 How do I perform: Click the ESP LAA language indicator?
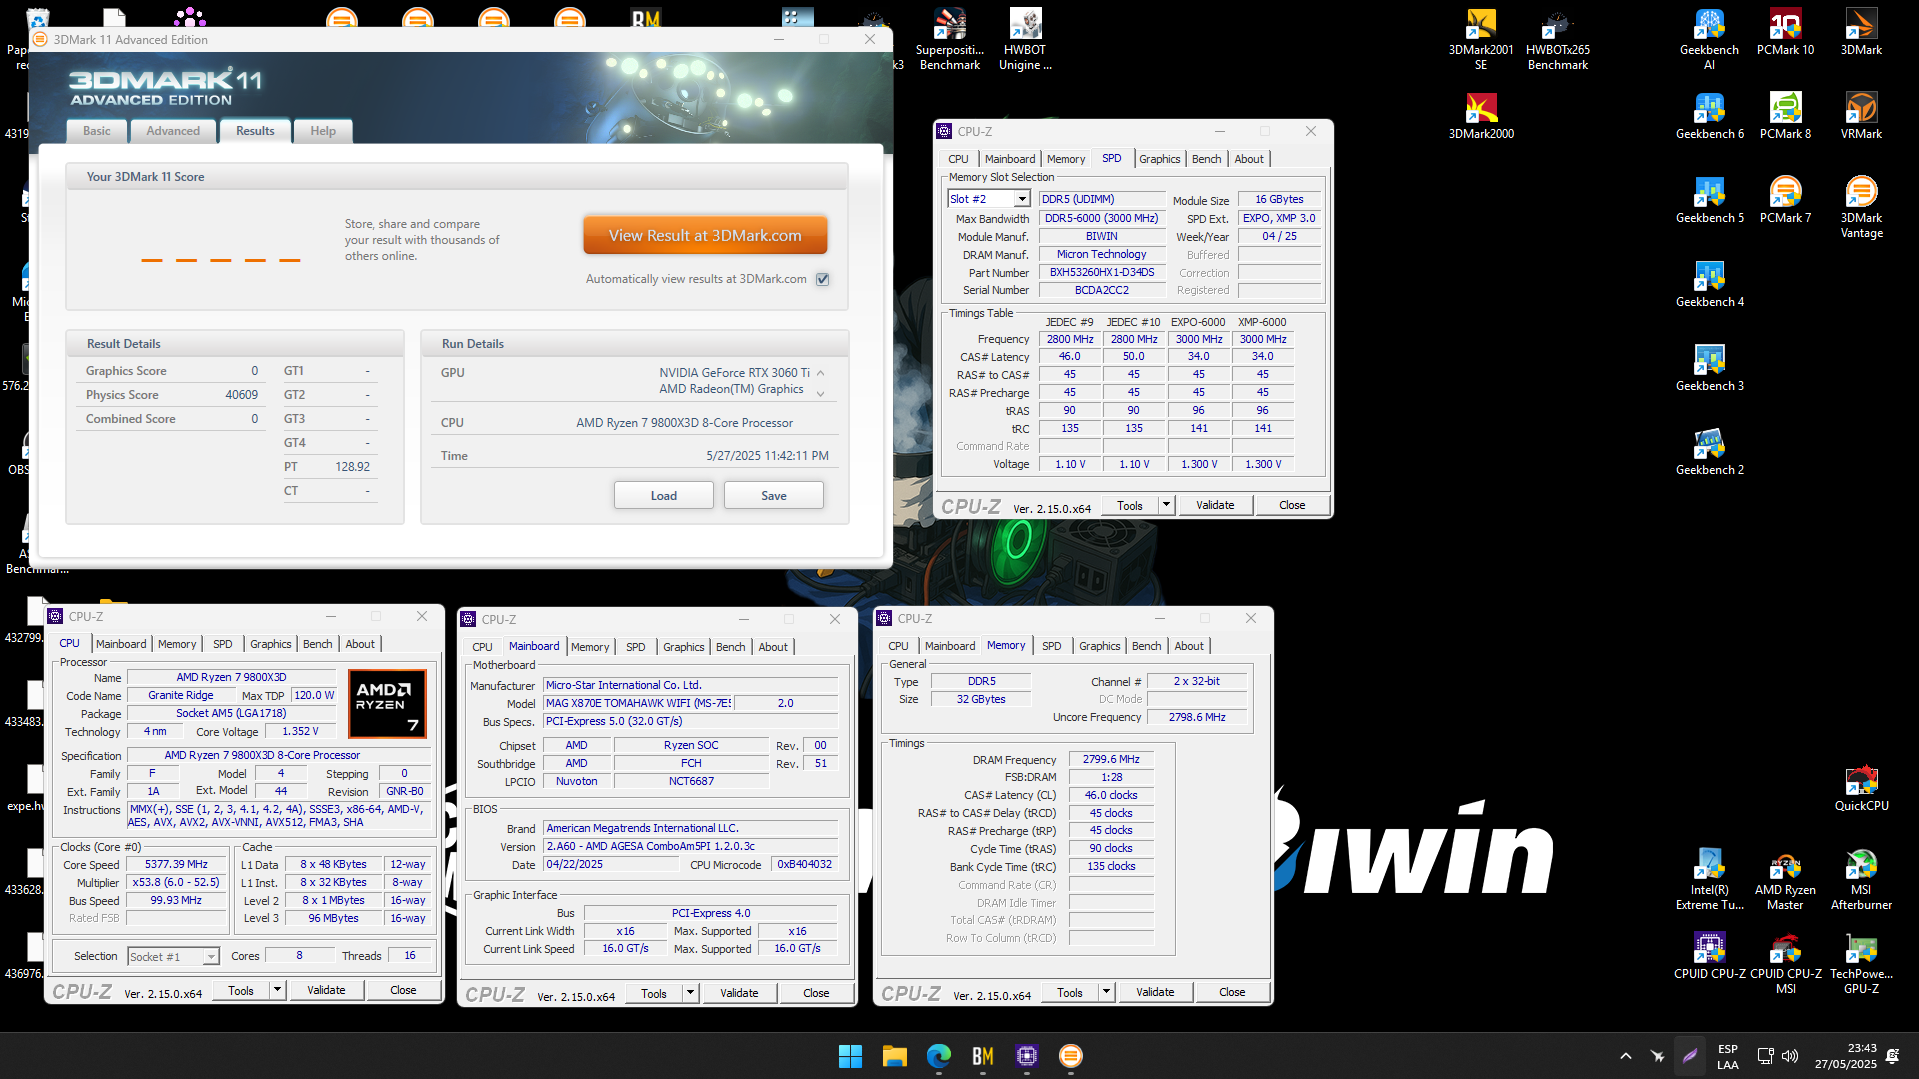tap(1728, 1056)
